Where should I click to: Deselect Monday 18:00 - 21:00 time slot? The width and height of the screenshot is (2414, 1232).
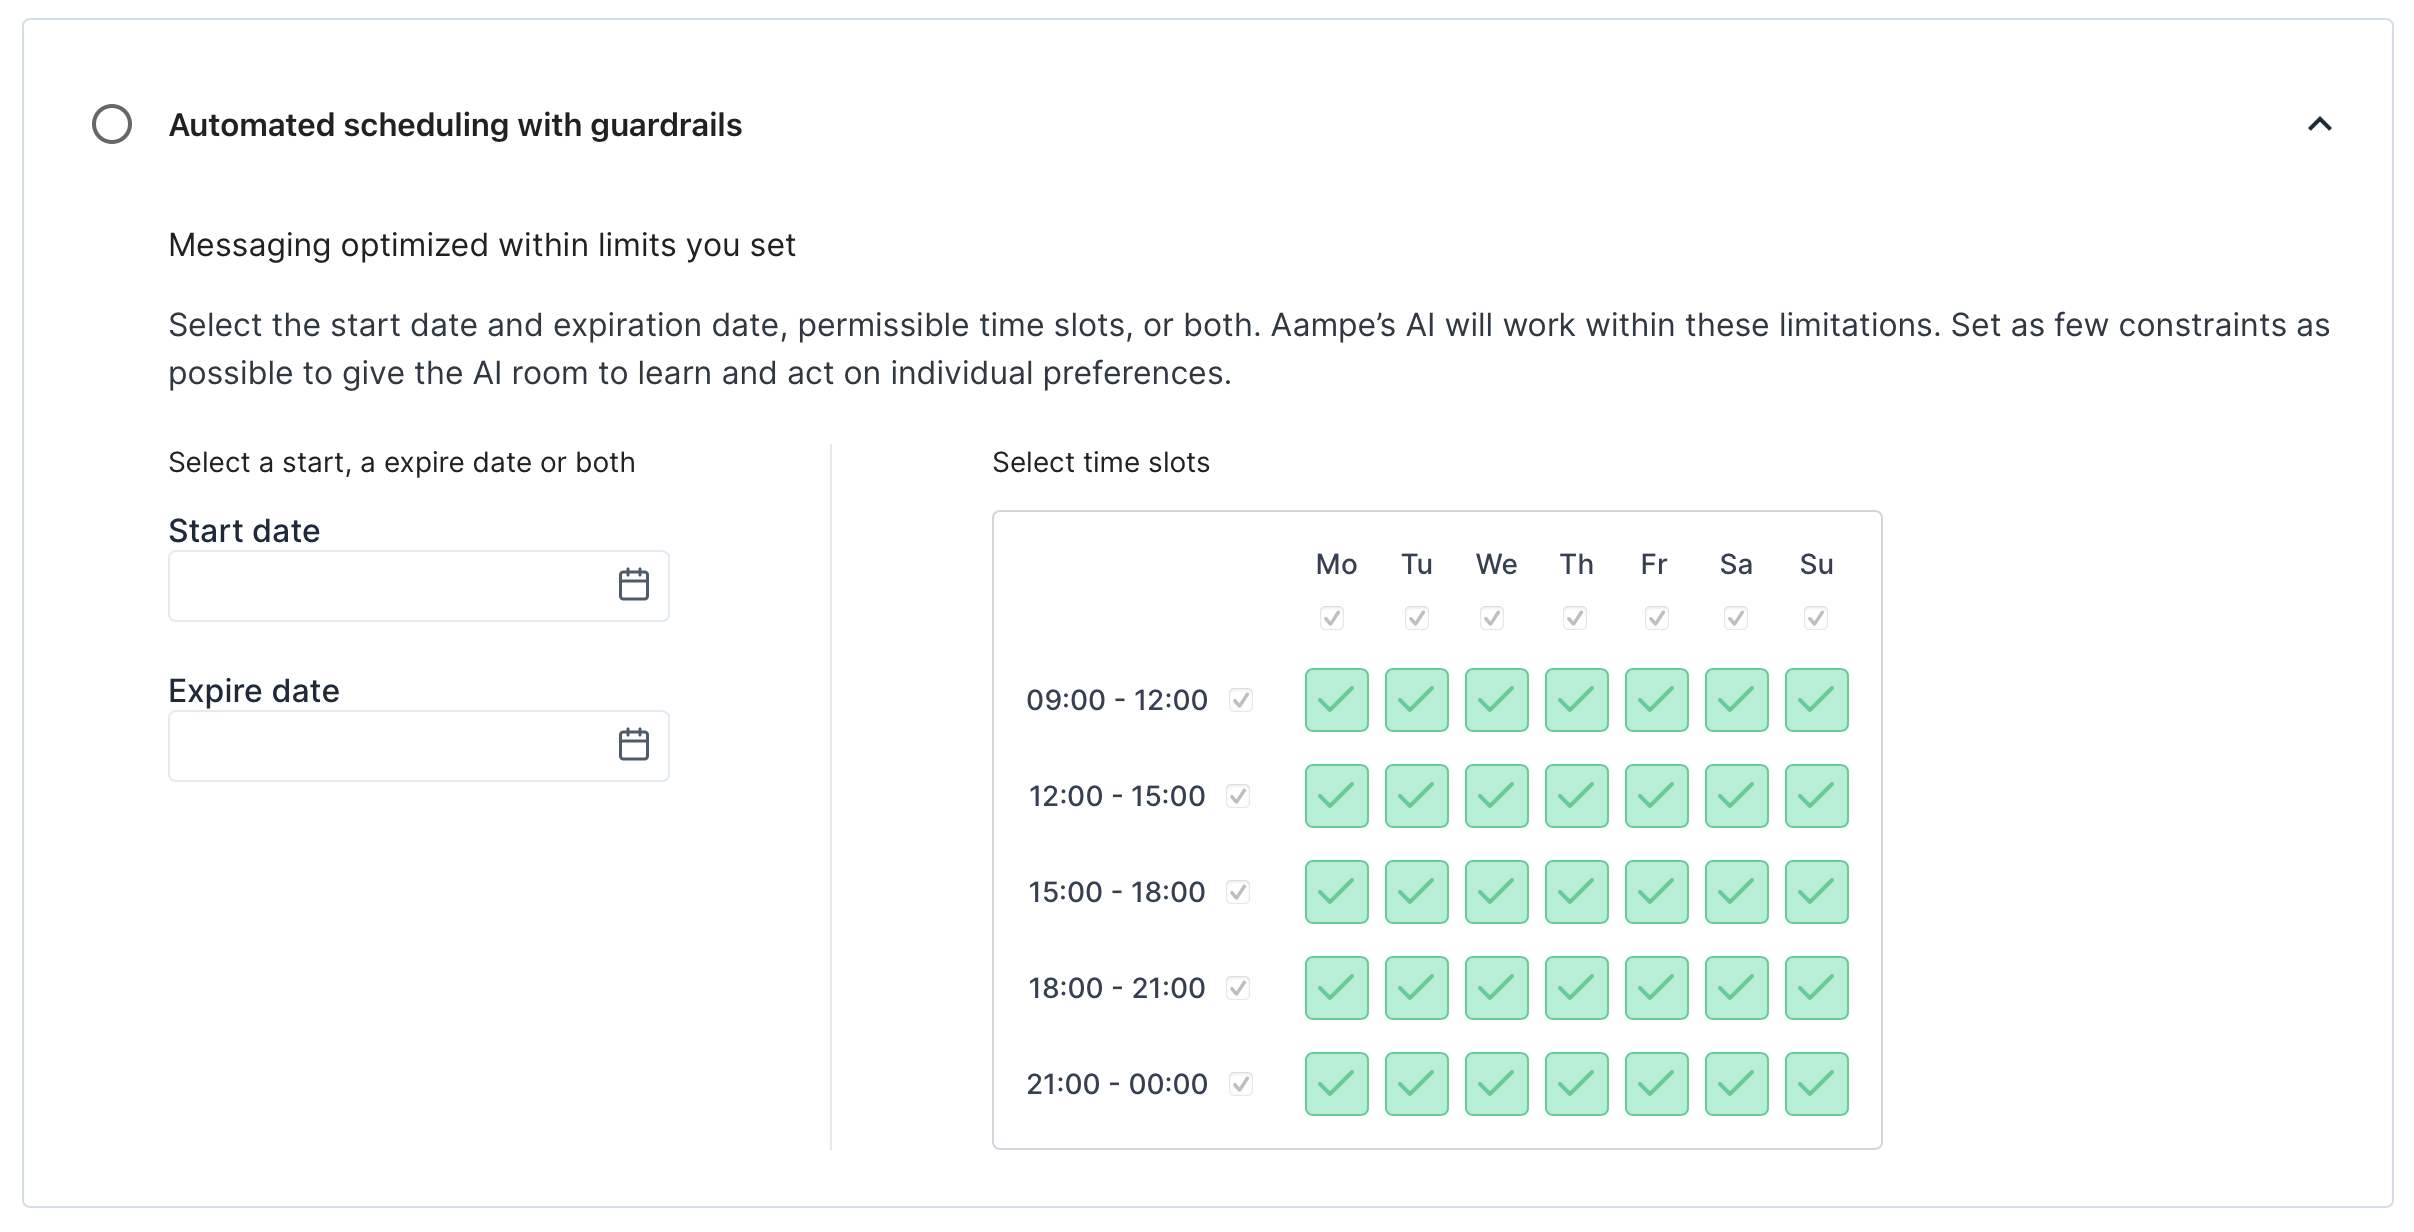coord(1337,988)
